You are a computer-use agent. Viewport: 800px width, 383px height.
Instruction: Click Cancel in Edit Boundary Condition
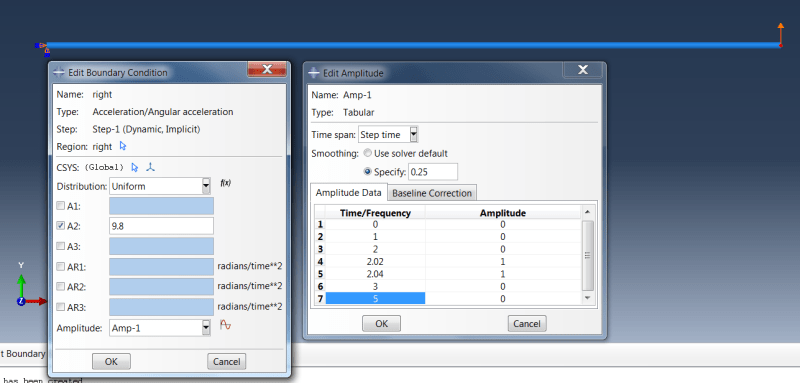(227, 362)
